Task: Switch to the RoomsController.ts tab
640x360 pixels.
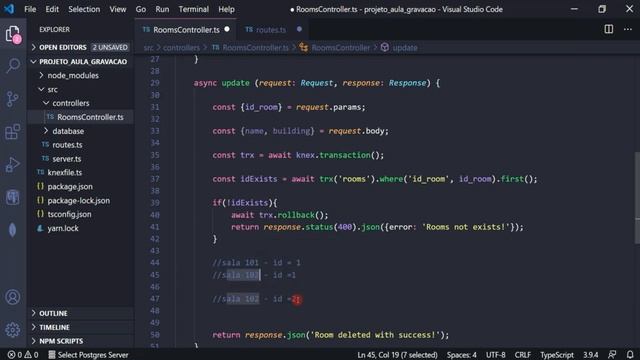Action: click(x=186, y=29)
